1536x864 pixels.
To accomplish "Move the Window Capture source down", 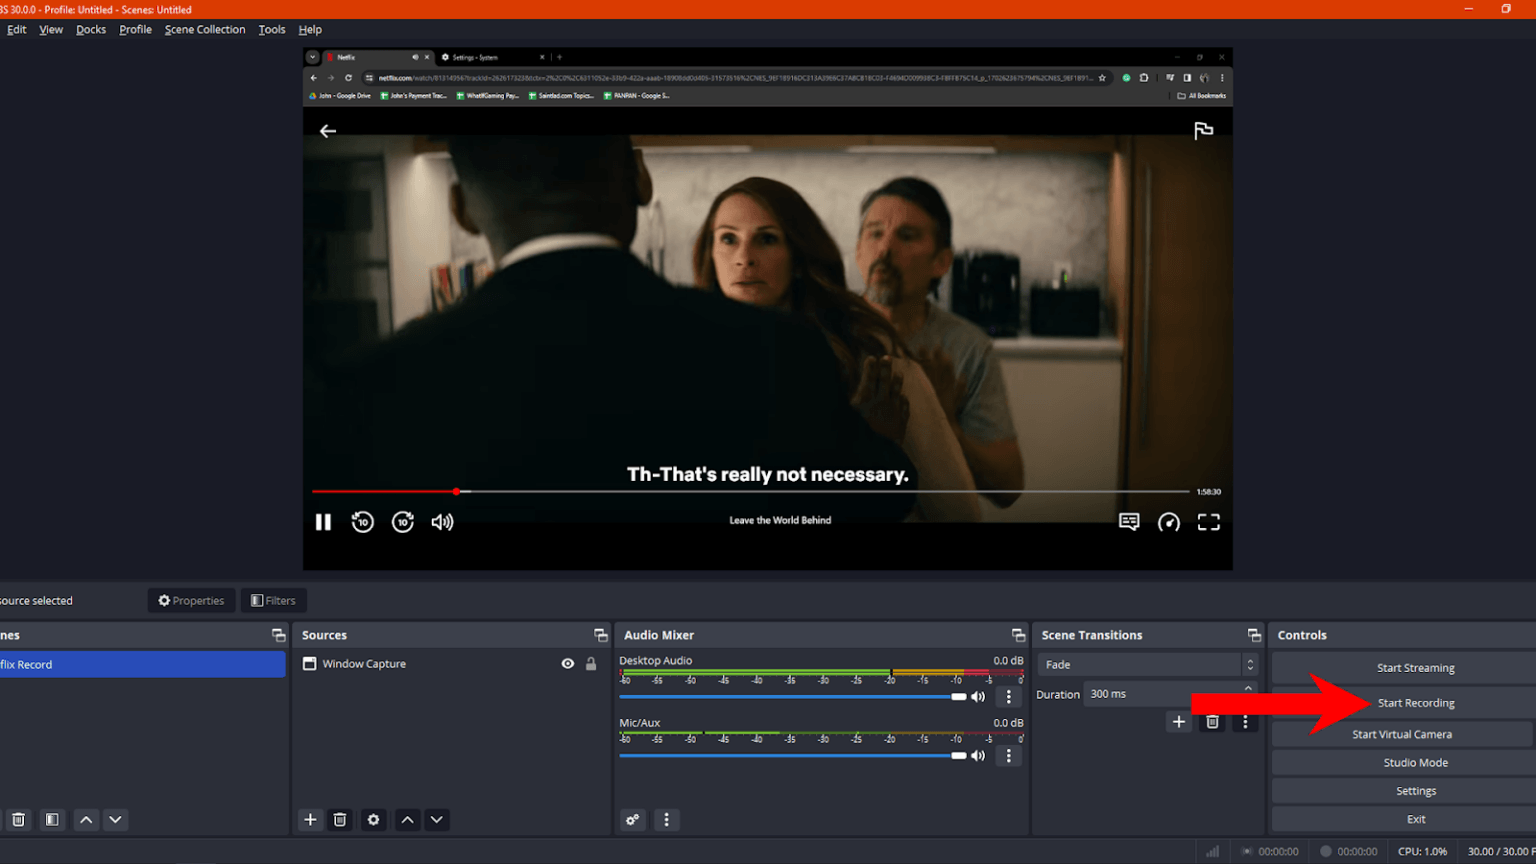I will click(x=436, y=819).
